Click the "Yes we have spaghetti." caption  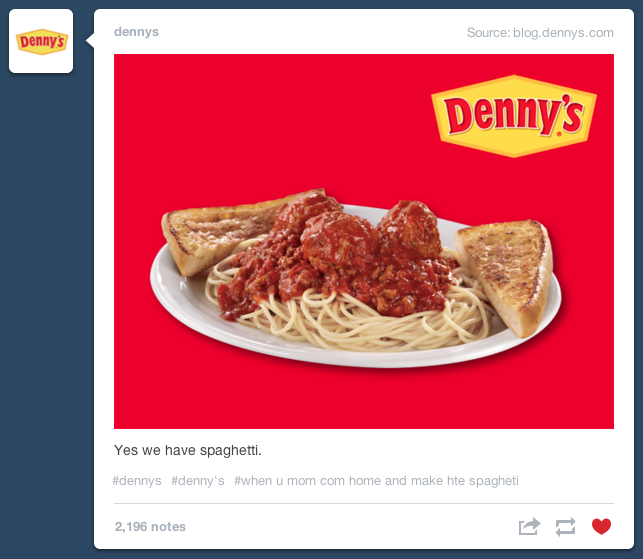point(187,450)
